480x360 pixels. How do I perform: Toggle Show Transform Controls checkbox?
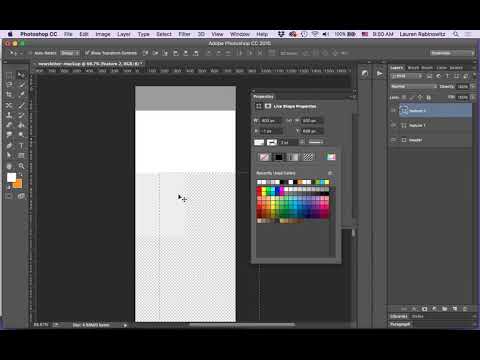coord(87,53)
